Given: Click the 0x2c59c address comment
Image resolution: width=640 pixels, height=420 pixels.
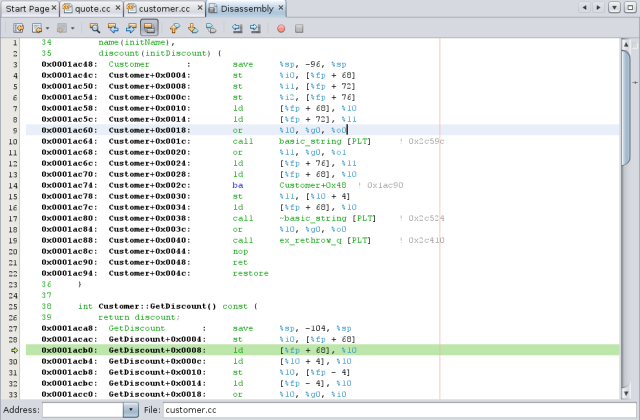Looking at the screenshot, I should (x=422, y=141).
